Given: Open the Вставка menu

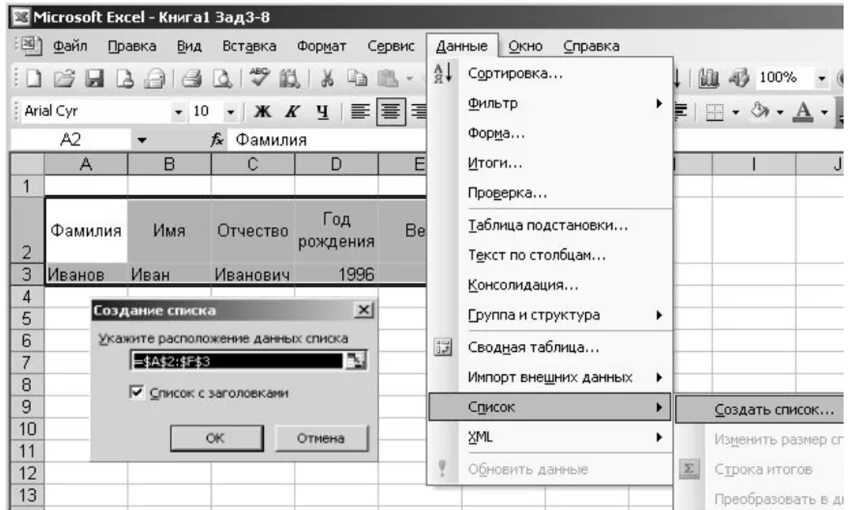Looking at the screenshot, I should click(249, 46).
